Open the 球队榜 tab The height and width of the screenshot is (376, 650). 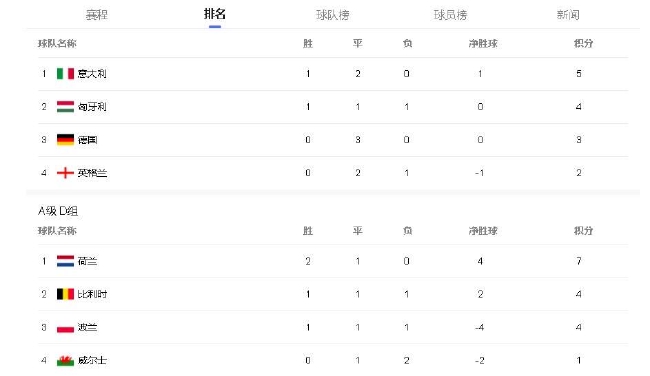[x=332, y=15]
